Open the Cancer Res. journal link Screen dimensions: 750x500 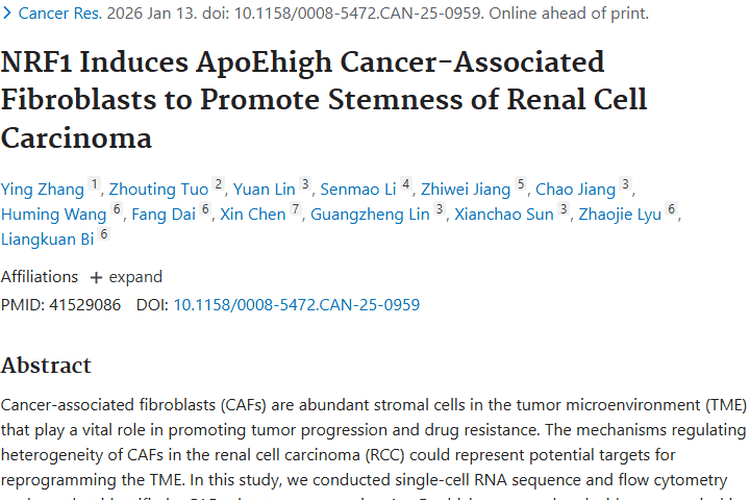tap(57, 14)
